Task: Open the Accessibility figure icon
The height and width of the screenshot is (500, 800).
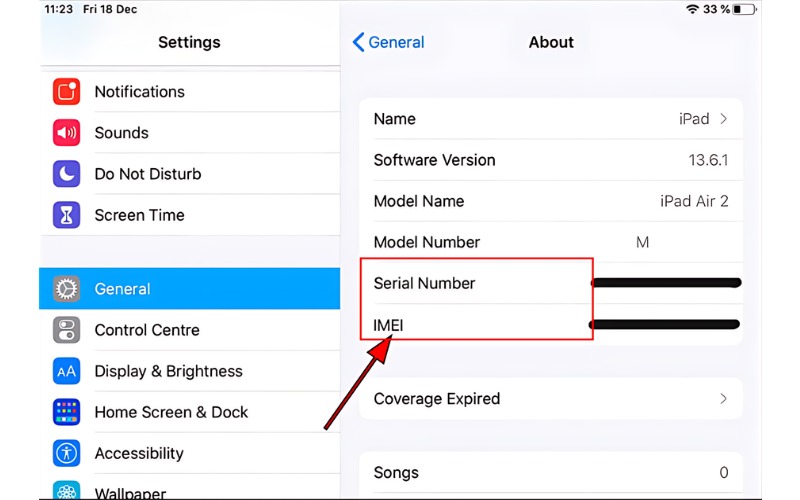Action: 66,453
